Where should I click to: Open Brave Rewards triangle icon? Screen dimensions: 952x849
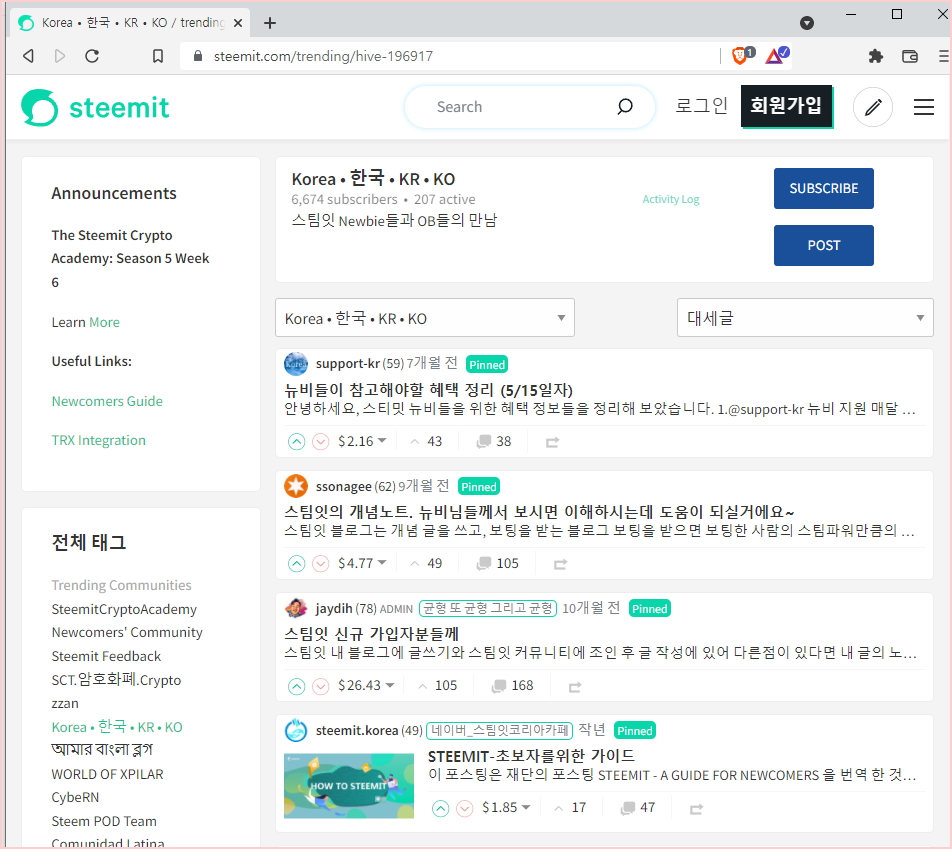(x=777, y=55)
